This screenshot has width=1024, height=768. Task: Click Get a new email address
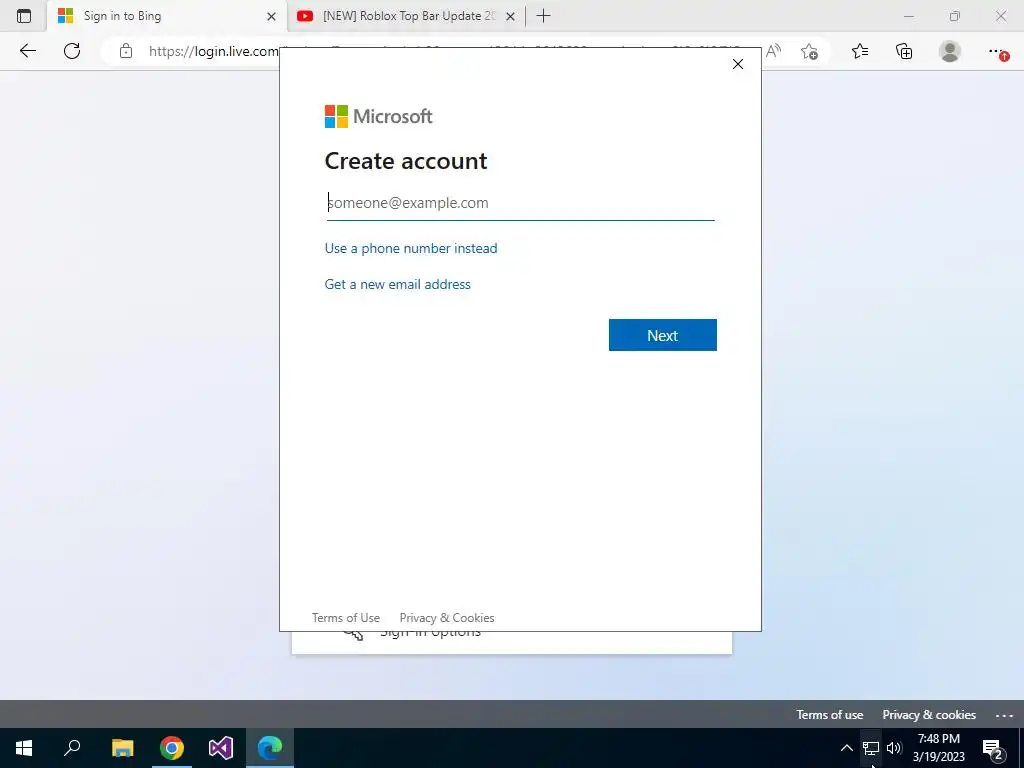398,284
